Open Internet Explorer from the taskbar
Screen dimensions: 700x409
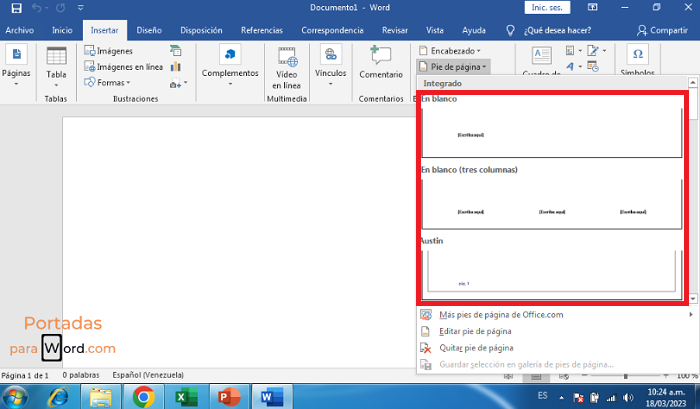[58, 396]
